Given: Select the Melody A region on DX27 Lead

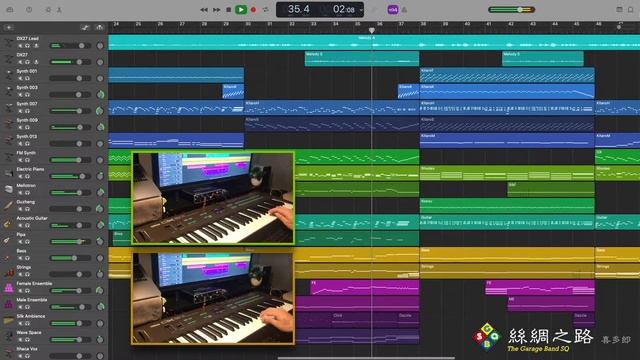Looking at the screenshot, I should (374, 42).
